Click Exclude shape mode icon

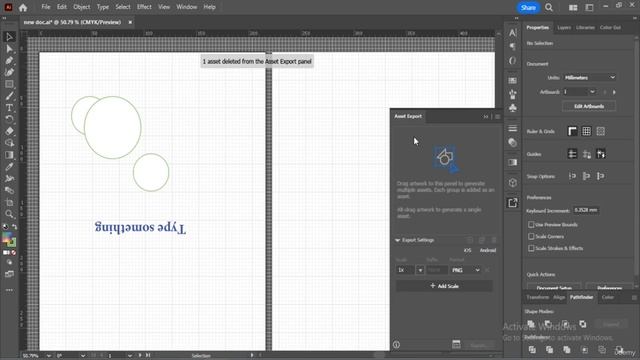pos(583,324)
